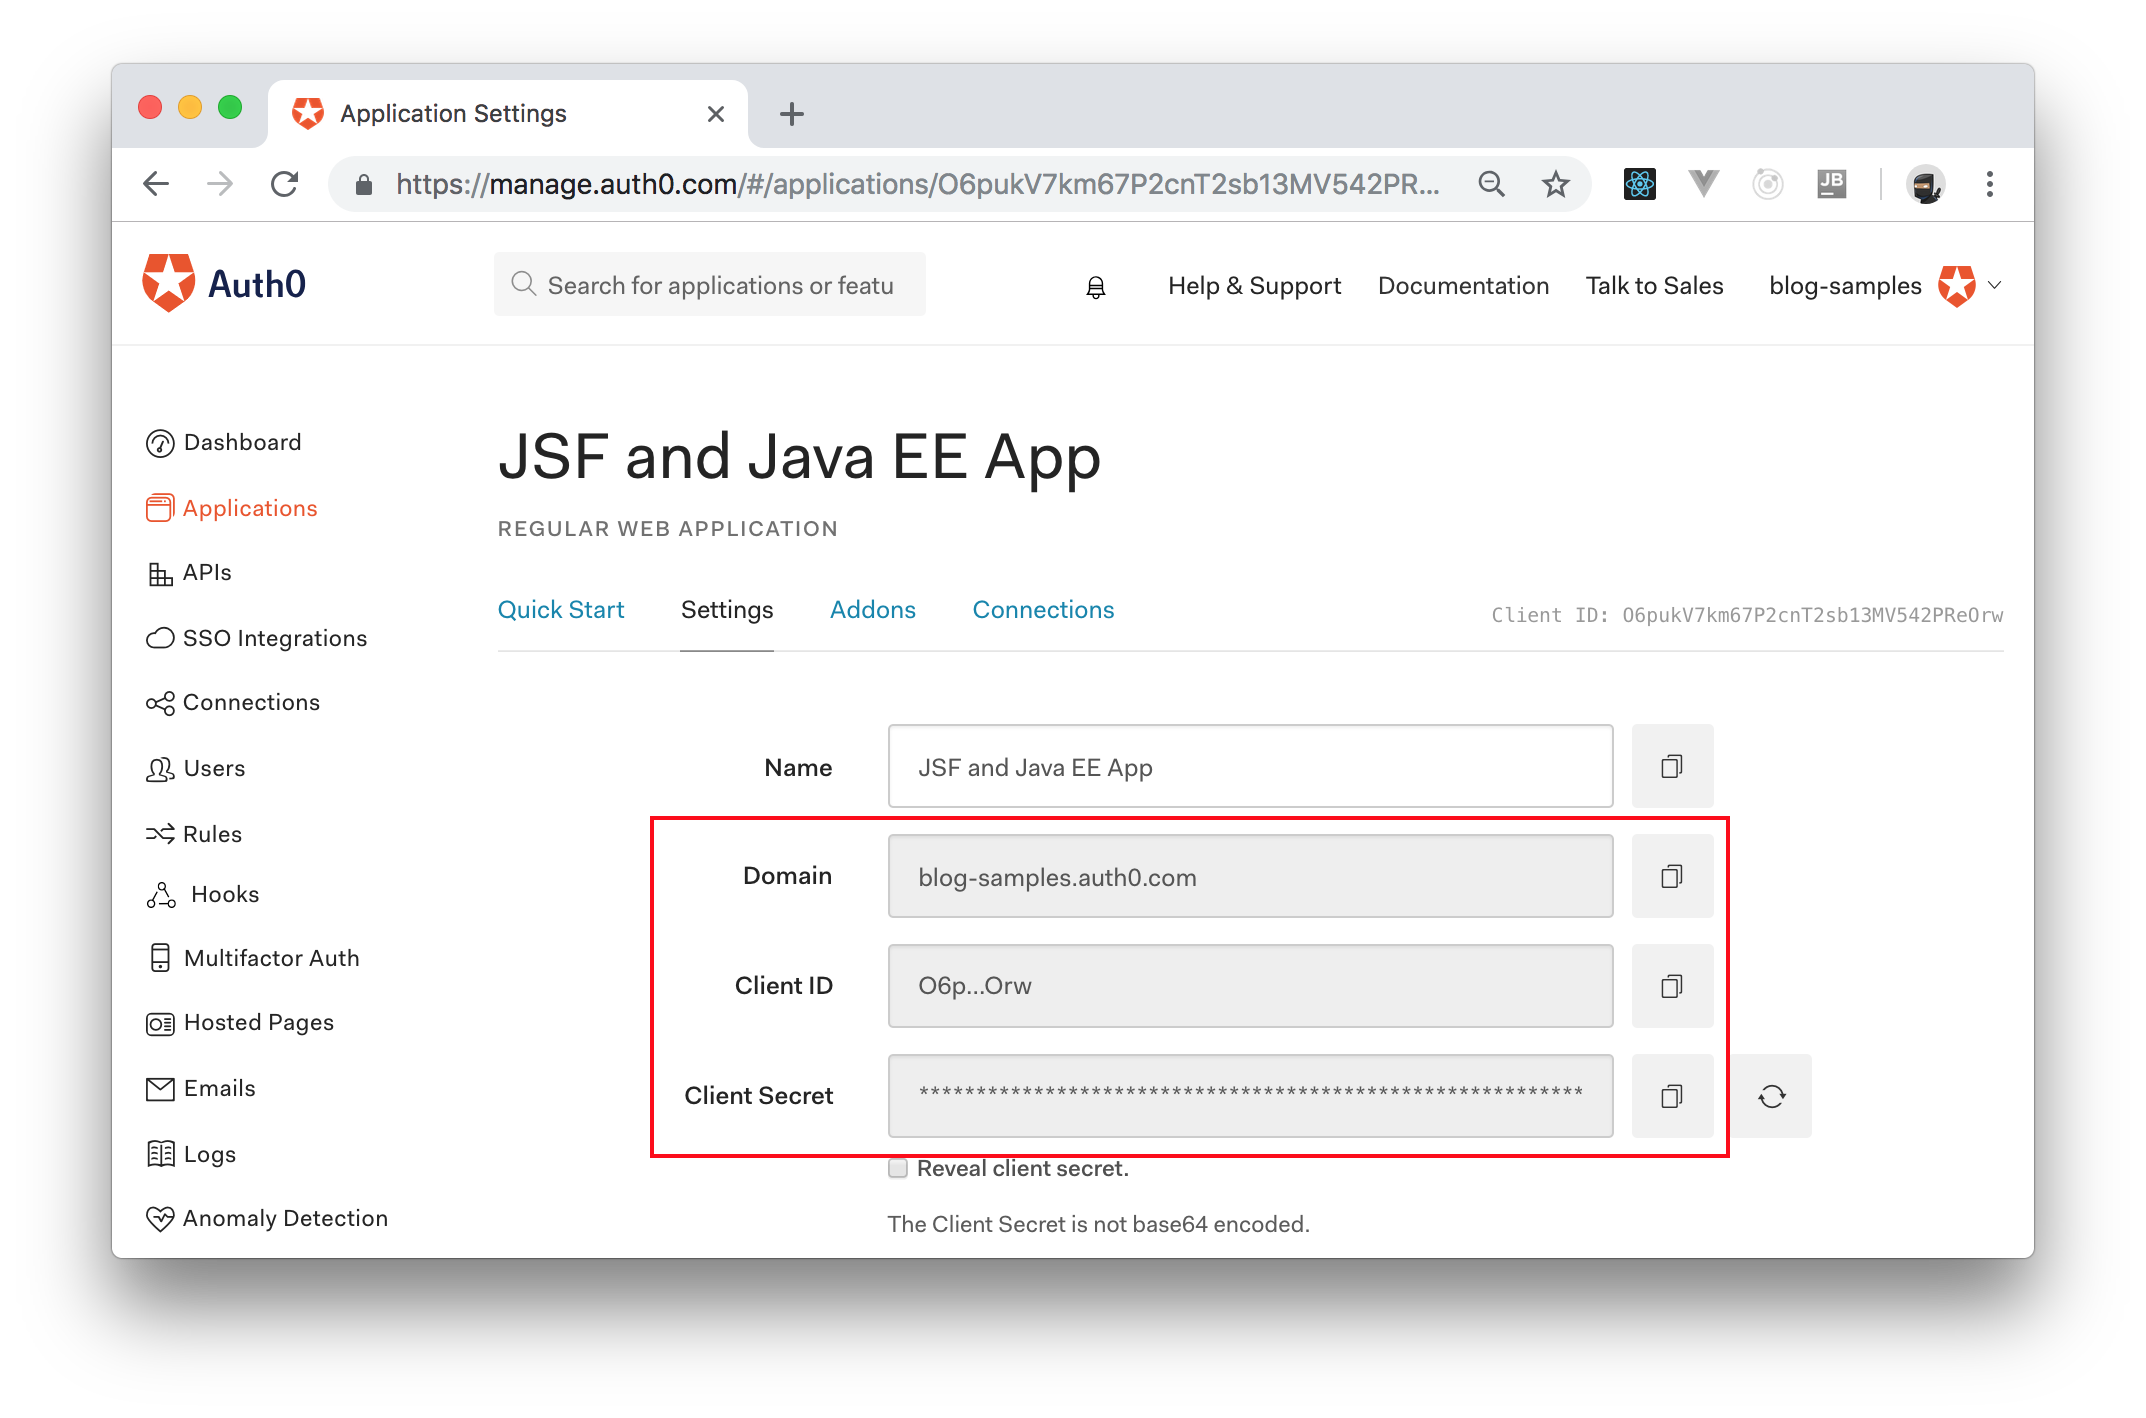2146x1418 pixels.
Task: Go to Users in the sidebar
Action: [x=213, y=768]
